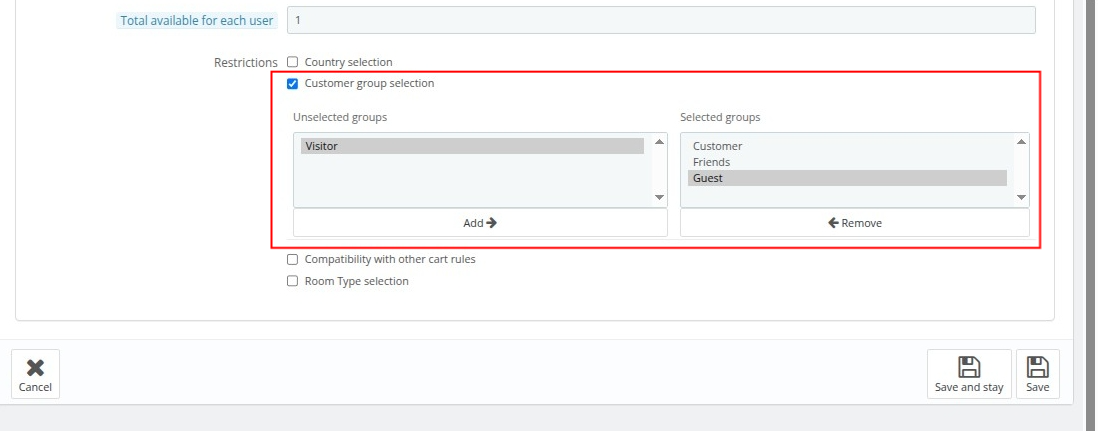Screen dimensions: 1098x431
Task: Click the page vertical scrollbar on right
Action: pyautogui.click(x=1090, y=200)
